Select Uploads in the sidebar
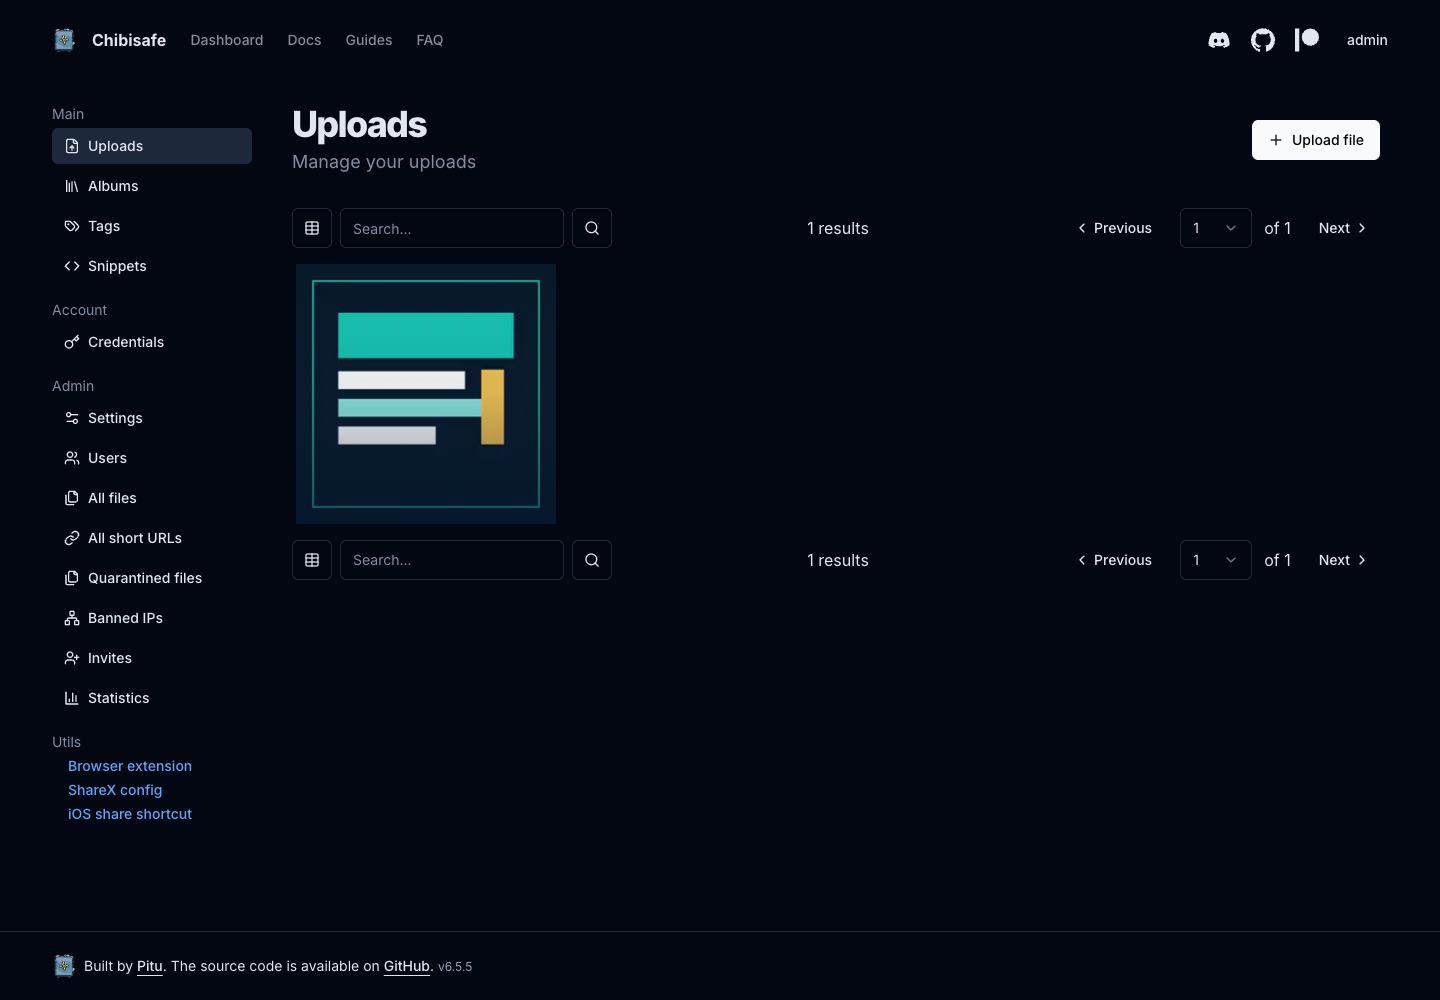Image resolution: width=1440 pixels, height=1000 pixels. click(152, 146)
